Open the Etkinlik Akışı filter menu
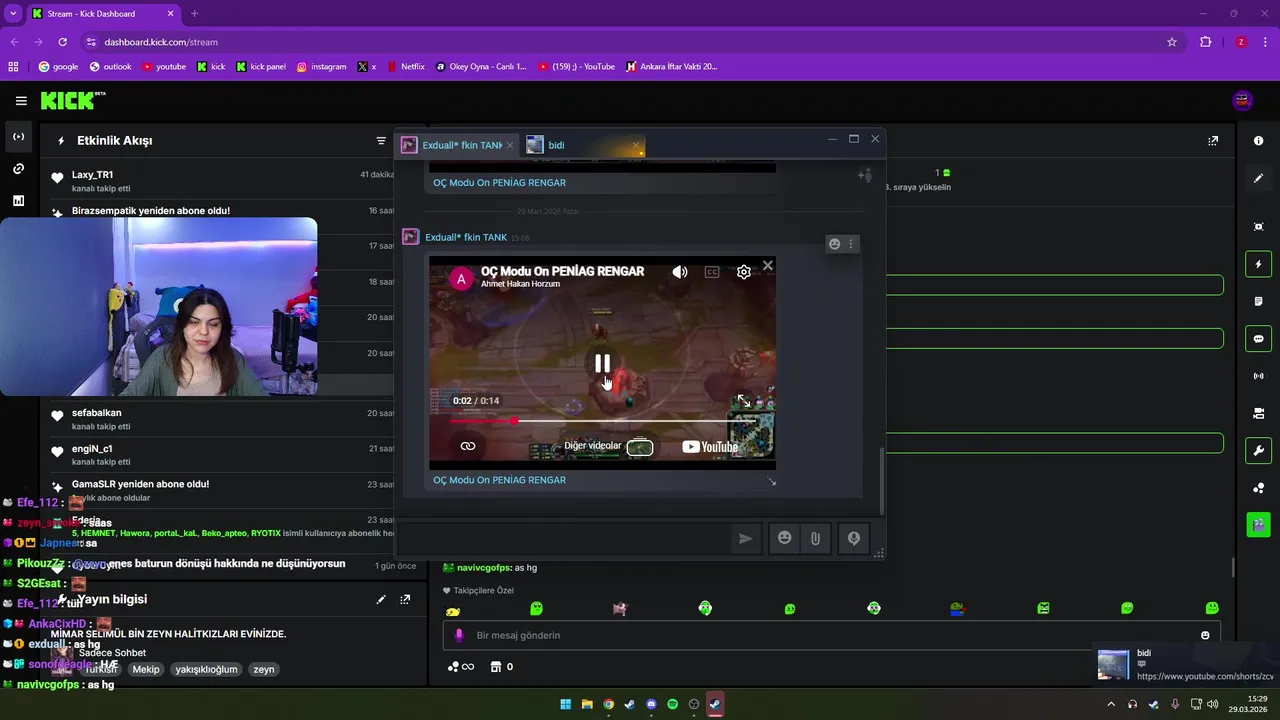1280x720 pixels. (381, 141)
